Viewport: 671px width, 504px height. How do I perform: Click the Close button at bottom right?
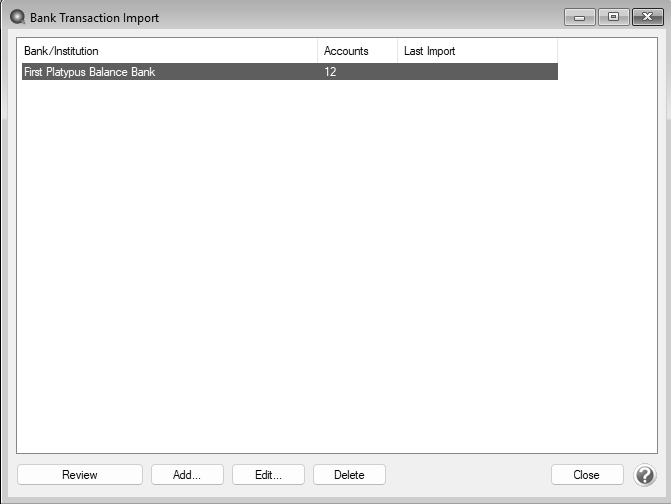coord(587,475)
